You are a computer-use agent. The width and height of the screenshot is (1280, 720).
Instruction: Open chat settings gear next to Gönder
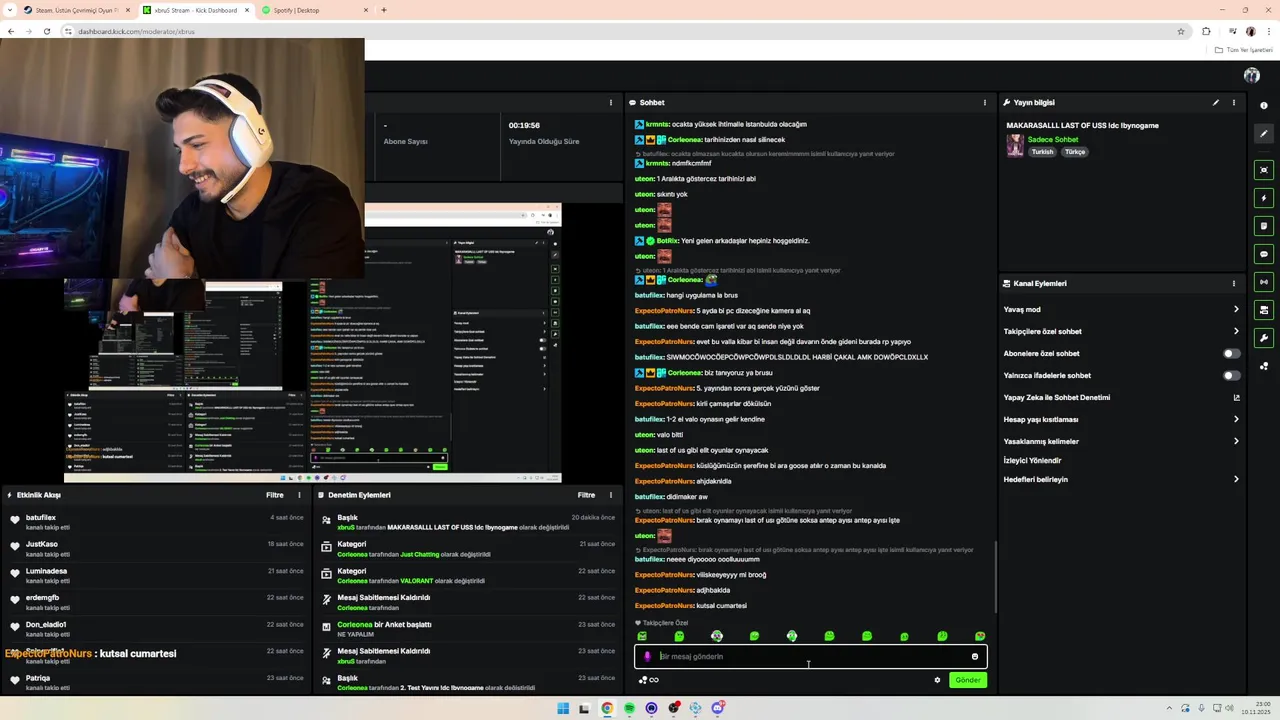point(937,680)
